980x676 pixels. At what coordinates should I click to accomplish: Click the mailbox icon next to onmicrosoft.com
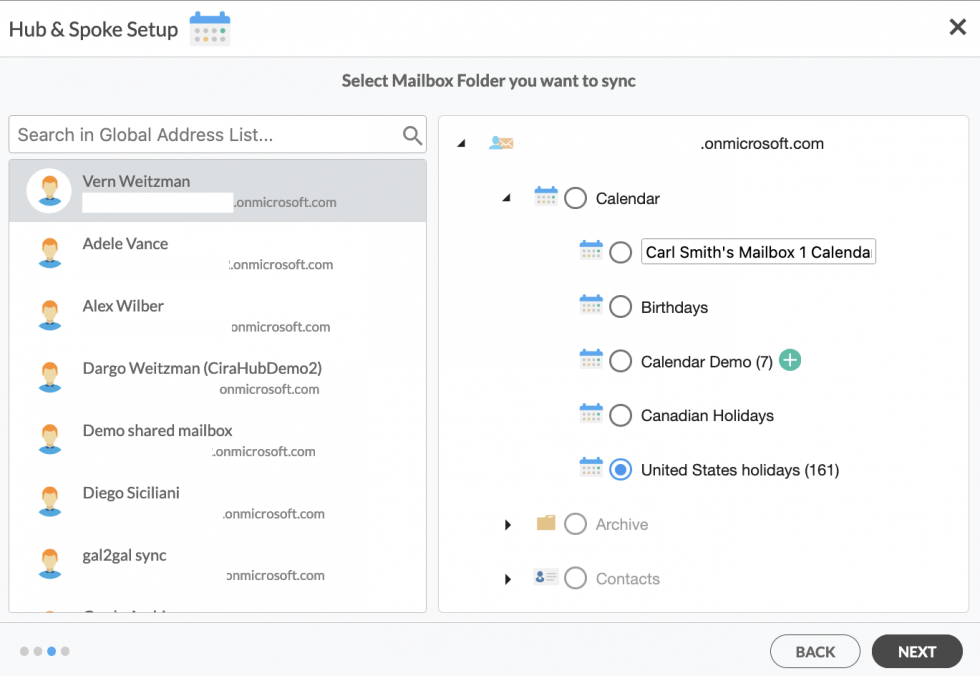tap(501, 143)
